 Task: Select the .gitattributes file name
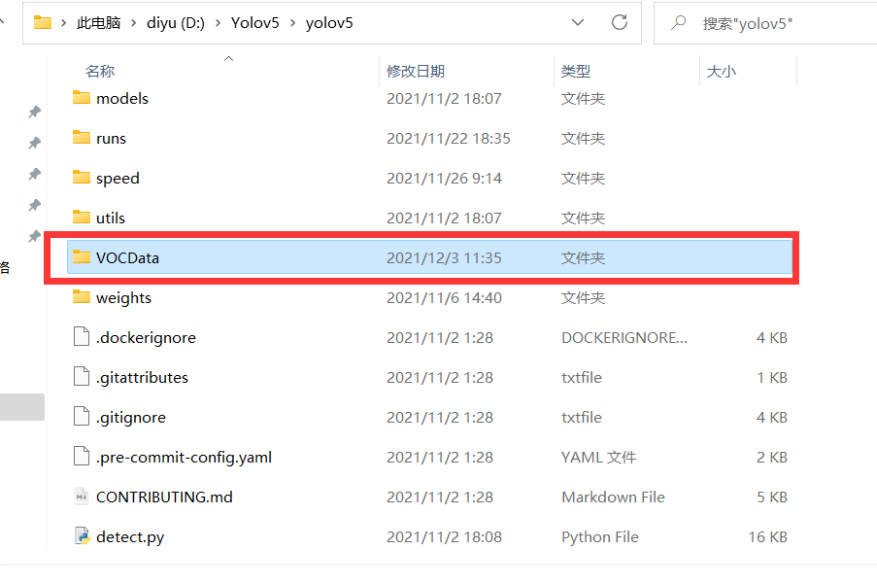click(x=142, y=377)
